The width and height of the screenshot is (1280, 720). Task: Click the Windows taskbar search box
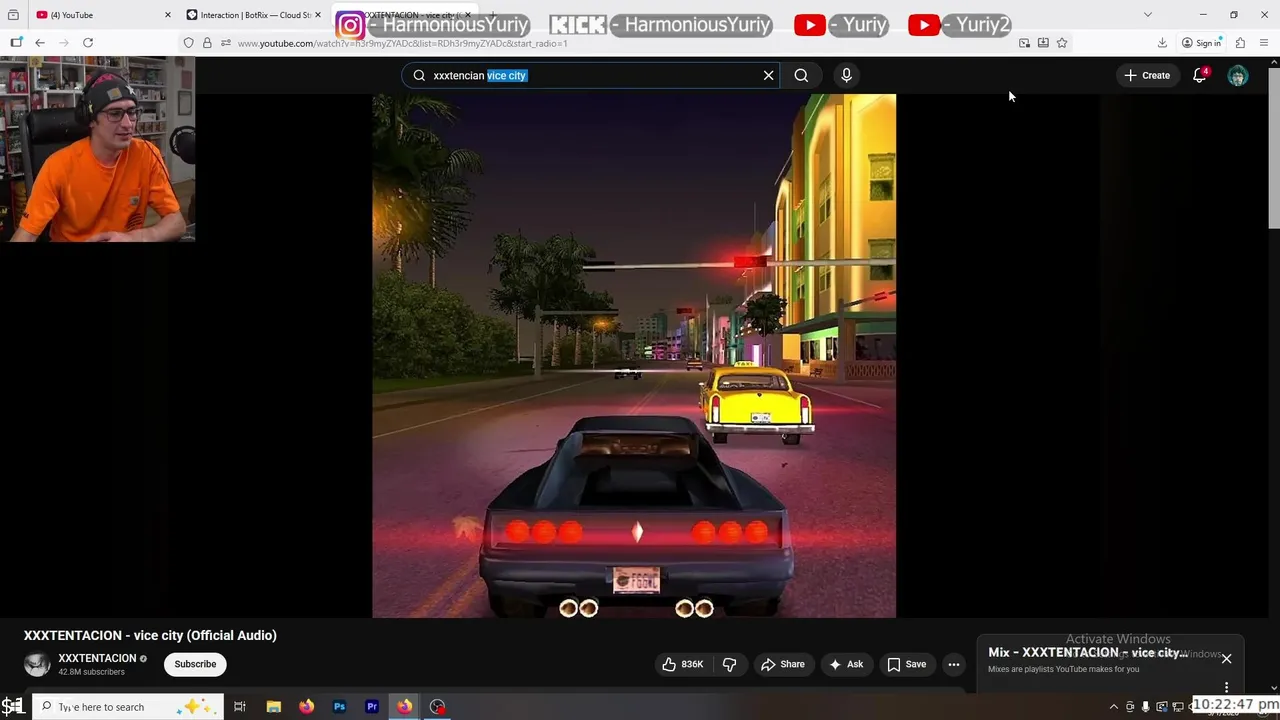[x=128, y=707]
